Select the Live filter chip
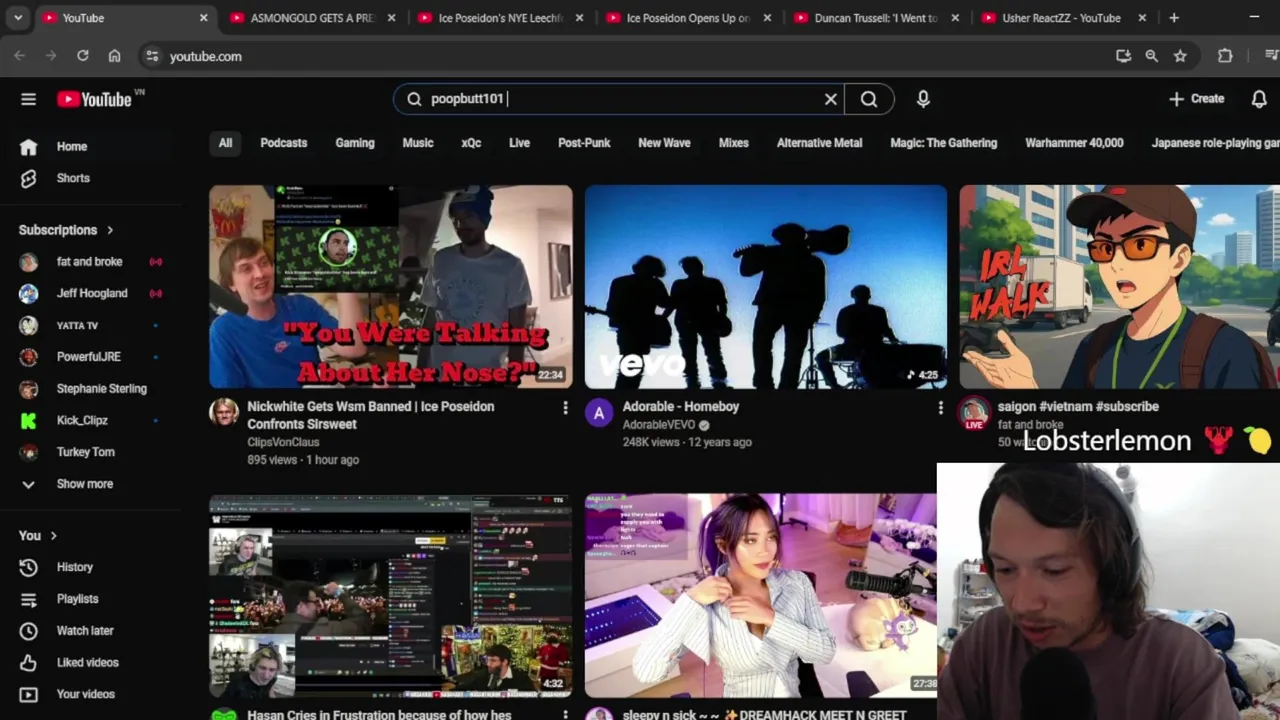 click(519, 143)
